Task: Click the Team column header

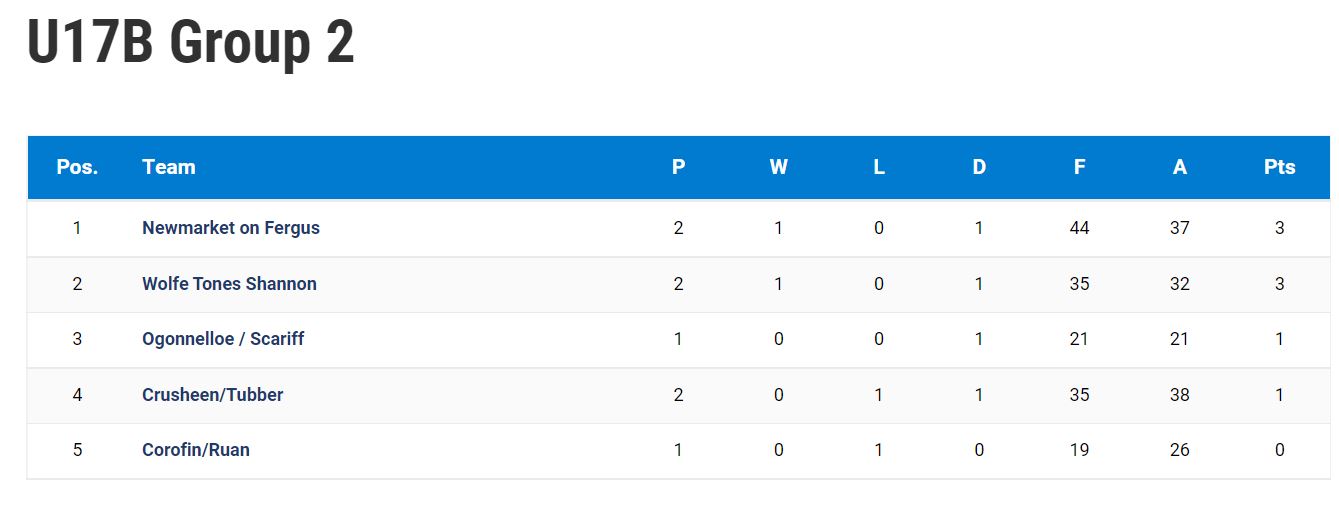Action: click(169, 167)
